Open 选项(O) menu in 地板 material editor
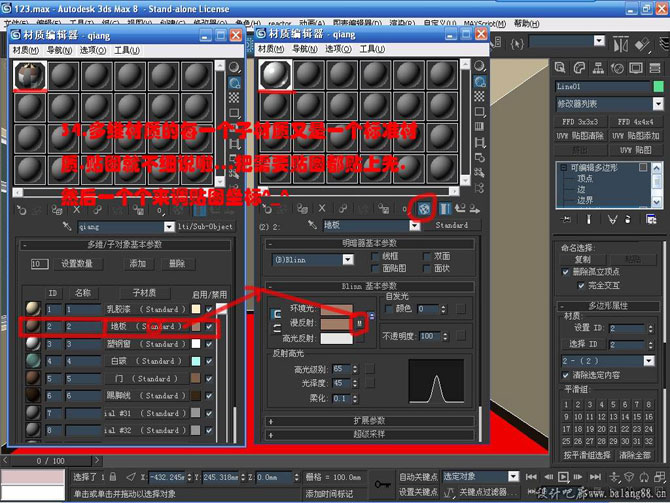670x503 pixels. tap(338, 49)
